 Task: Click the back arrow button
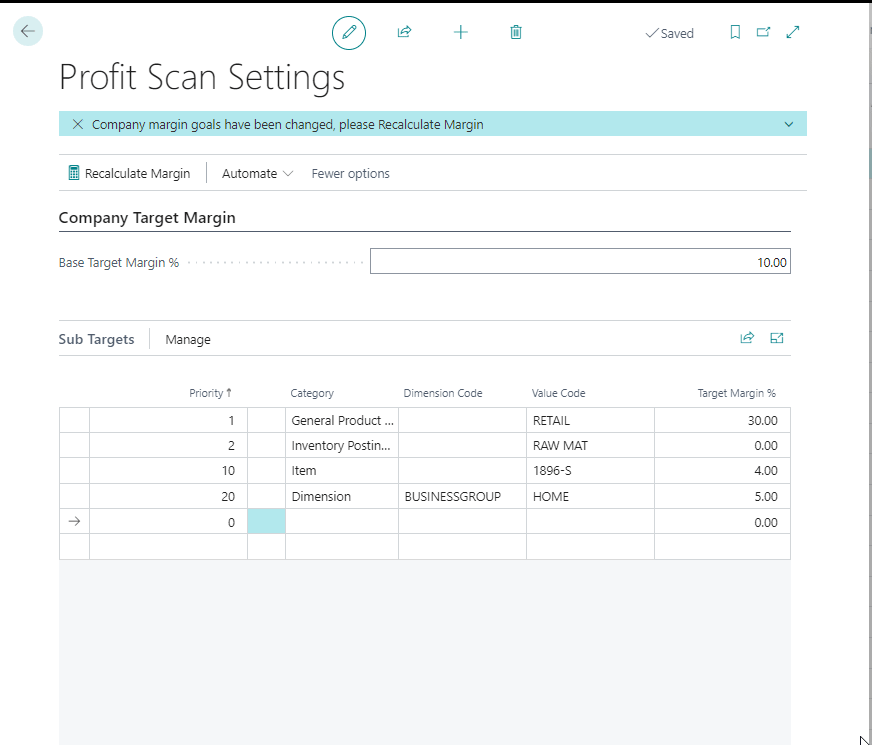click(x=27, y=31)
